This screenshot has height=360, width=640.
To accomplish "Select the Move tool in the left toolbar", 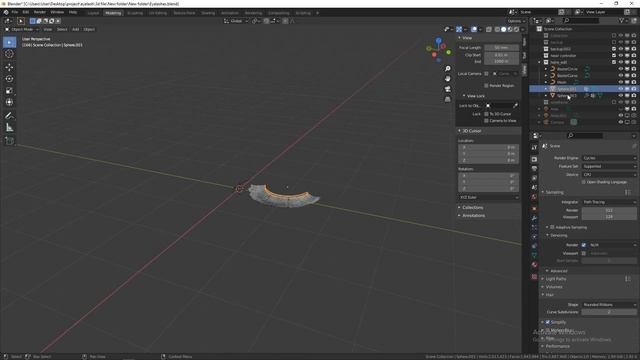I will point(9,67).
